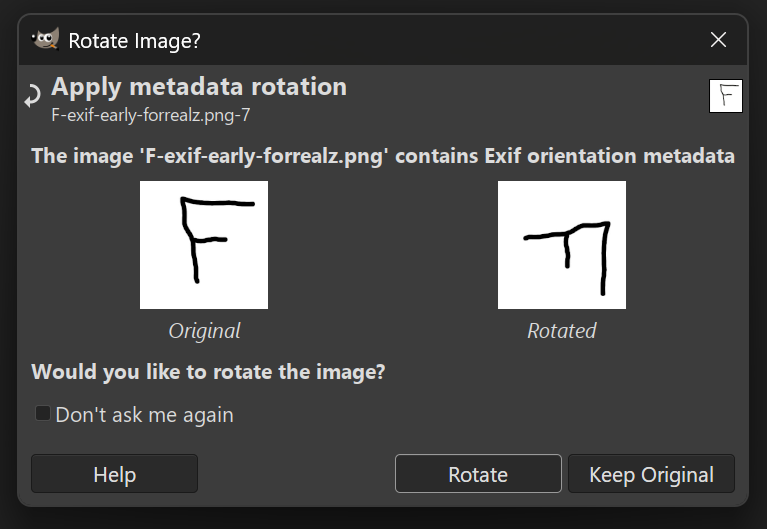767x529 pixels.
Task: Choose the Keep Original button
Action: pyautogui.click(x=651, y=474)
